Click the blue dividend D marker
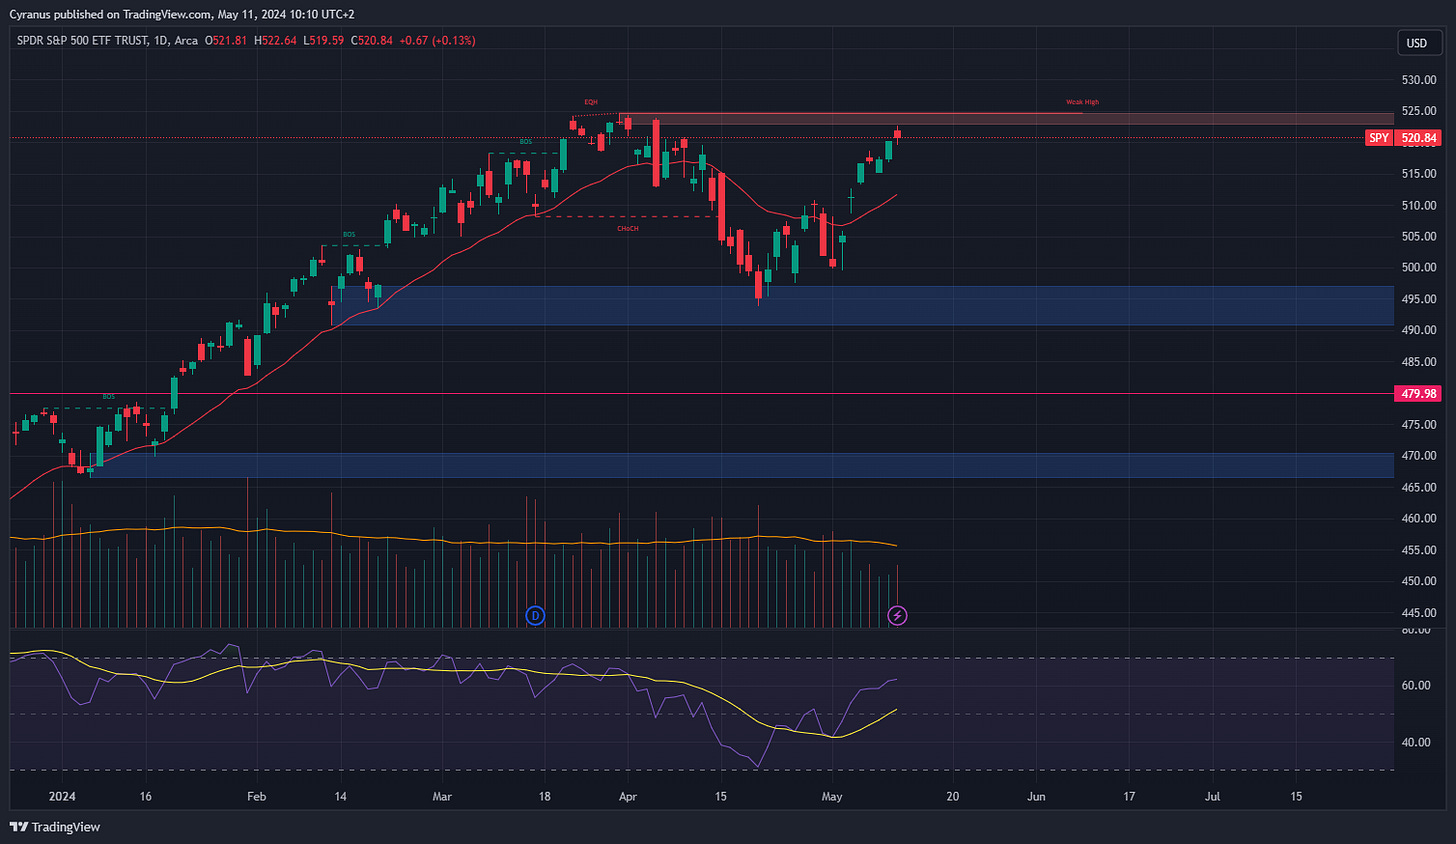Image resolution: width=1456 pixels, height=844 pixels. pyautogui.click(x=536, y=616)
